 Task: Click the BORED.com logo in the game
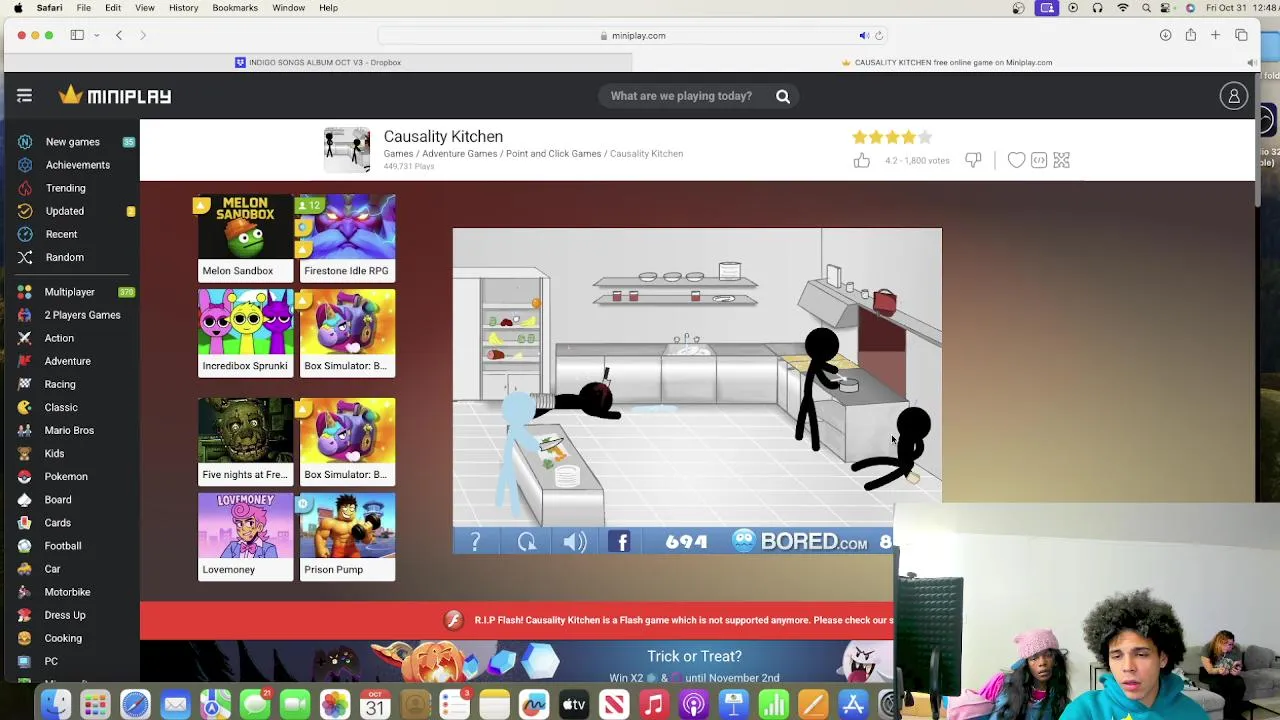pyautogui.click(x=799, y=541)
